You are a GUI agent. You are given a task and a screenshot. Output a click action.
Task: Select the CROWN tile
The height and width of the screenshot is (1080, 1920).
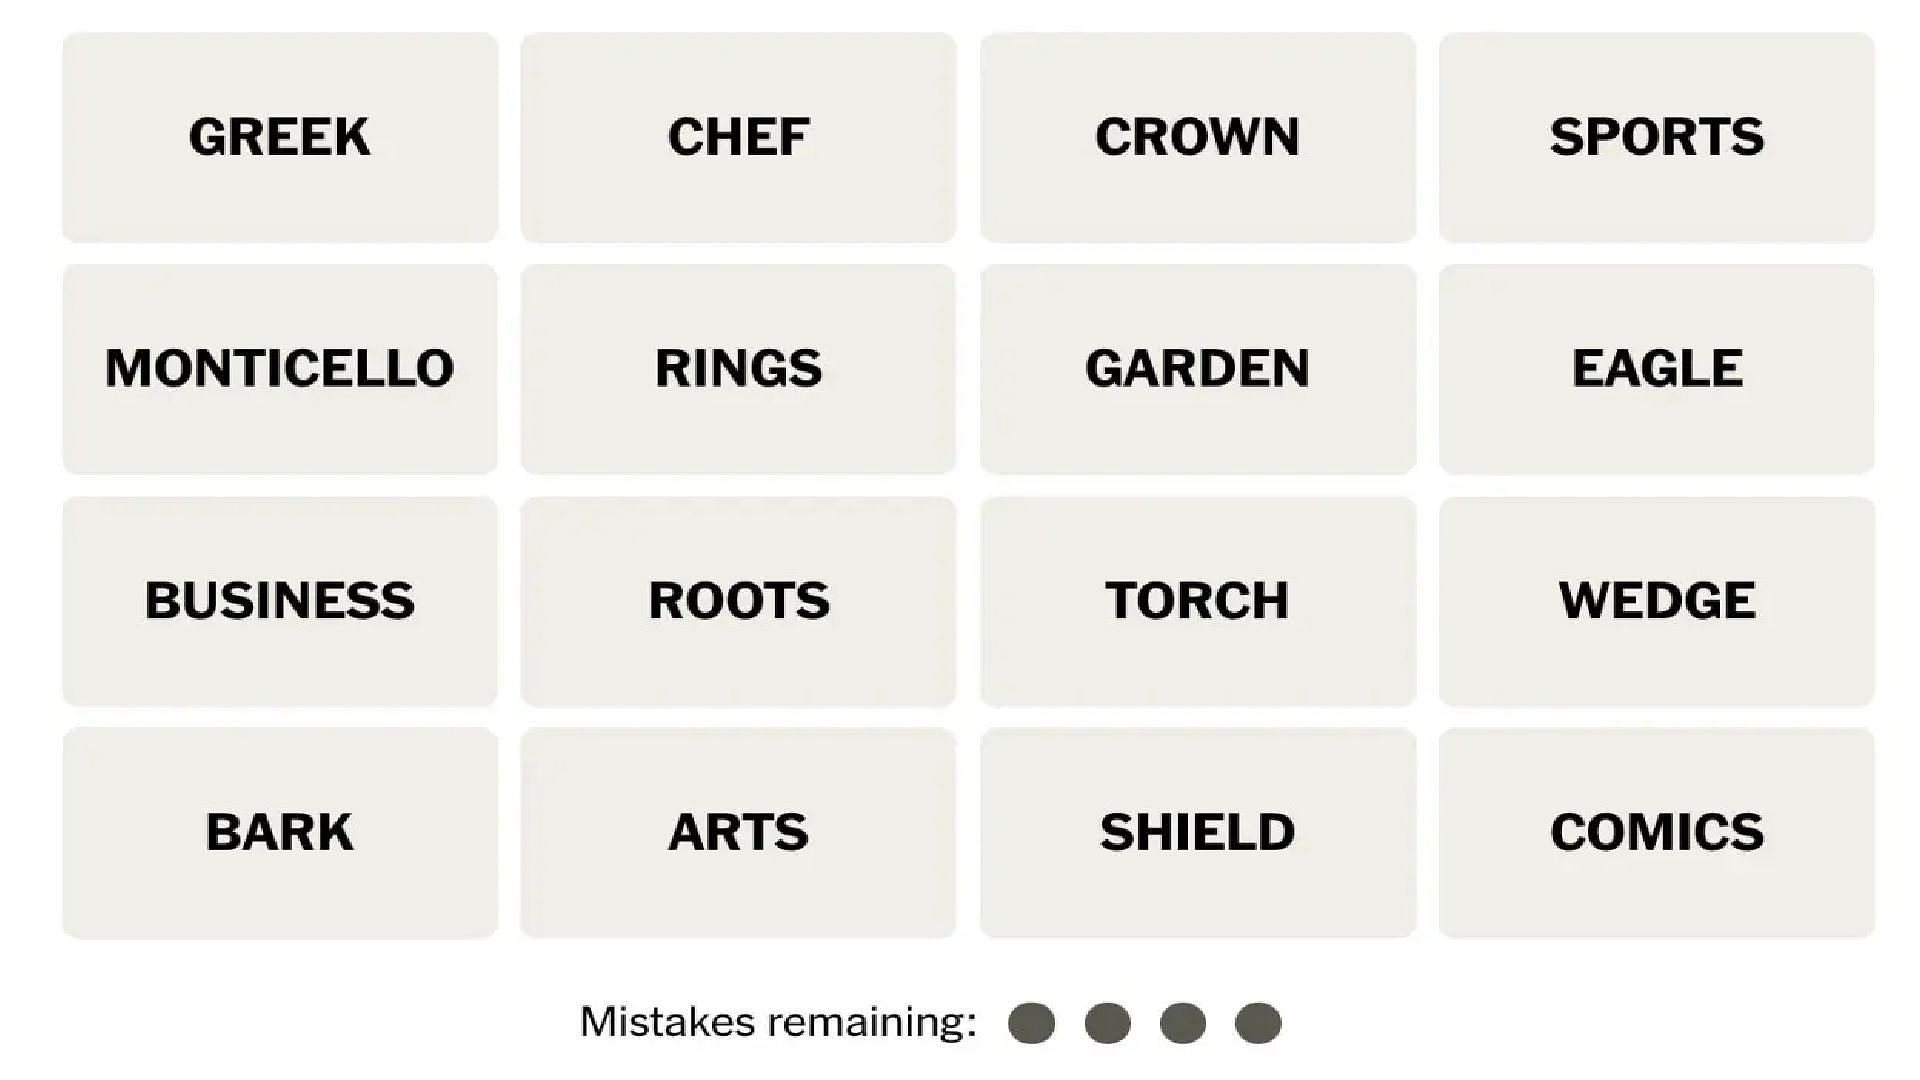(x=1197, y=135)
